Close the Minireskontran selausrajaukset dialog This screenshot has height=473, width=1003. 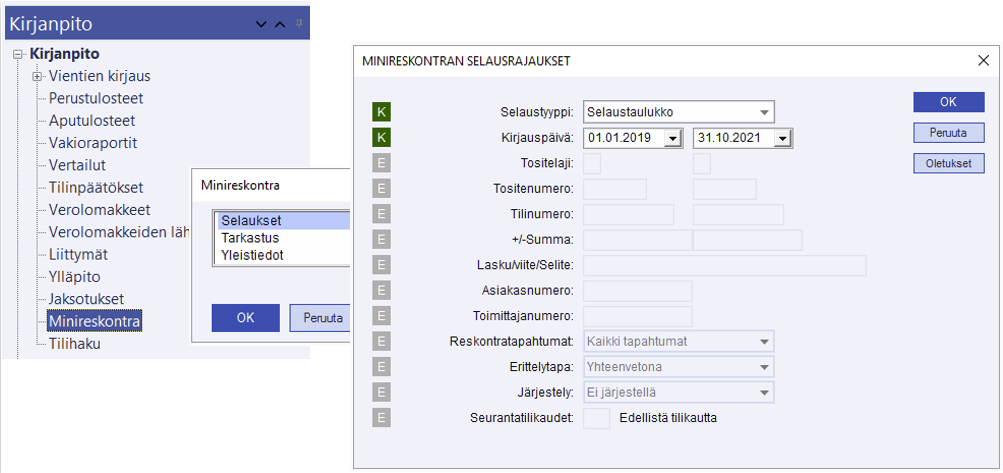tap(982, 61)
